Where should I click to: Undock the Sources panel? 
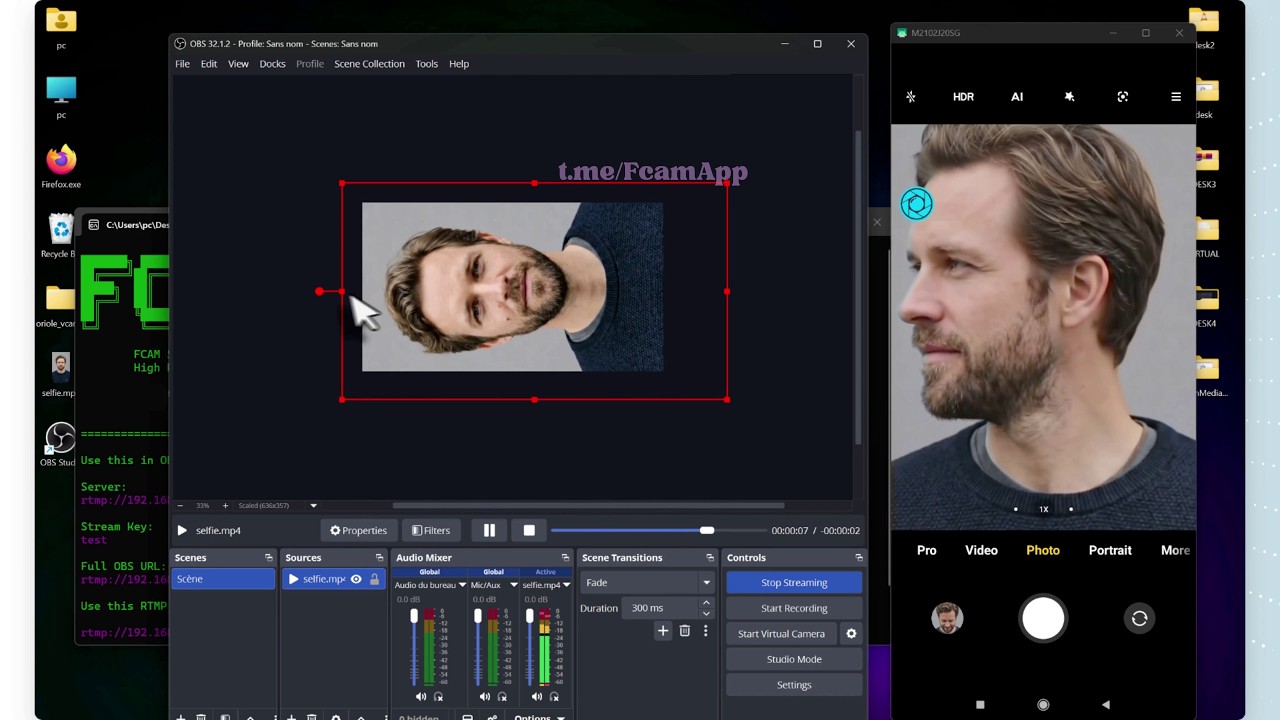(379, 558)
